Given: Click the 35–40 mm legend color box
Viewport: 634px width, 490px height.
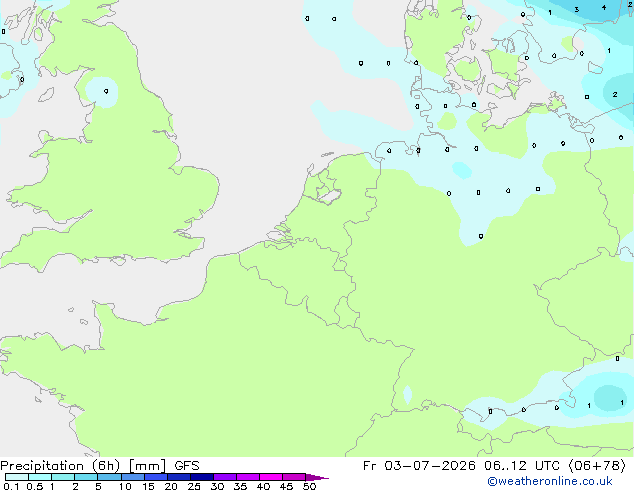Looking at the screenshot, I should [247, 477].
